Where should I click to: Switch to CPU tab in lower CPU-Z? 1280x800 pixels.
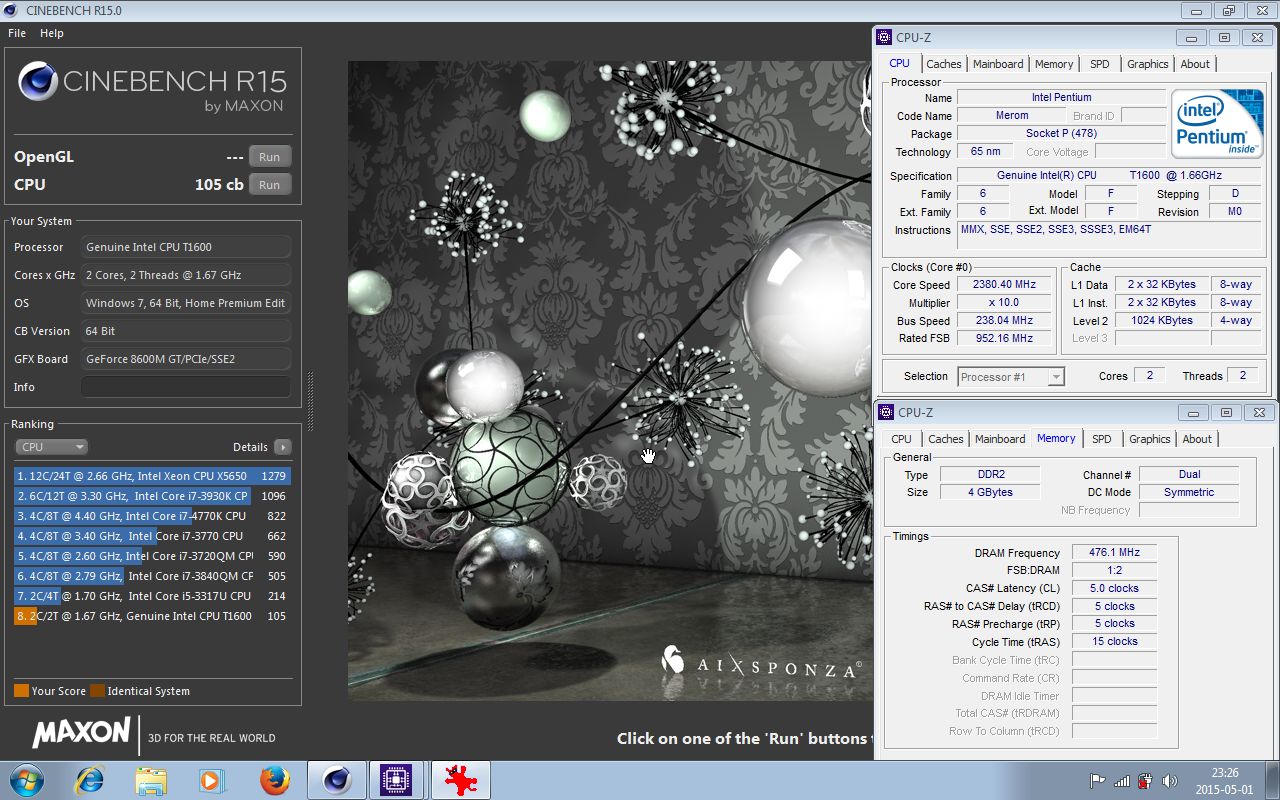(x=901, y=439)
